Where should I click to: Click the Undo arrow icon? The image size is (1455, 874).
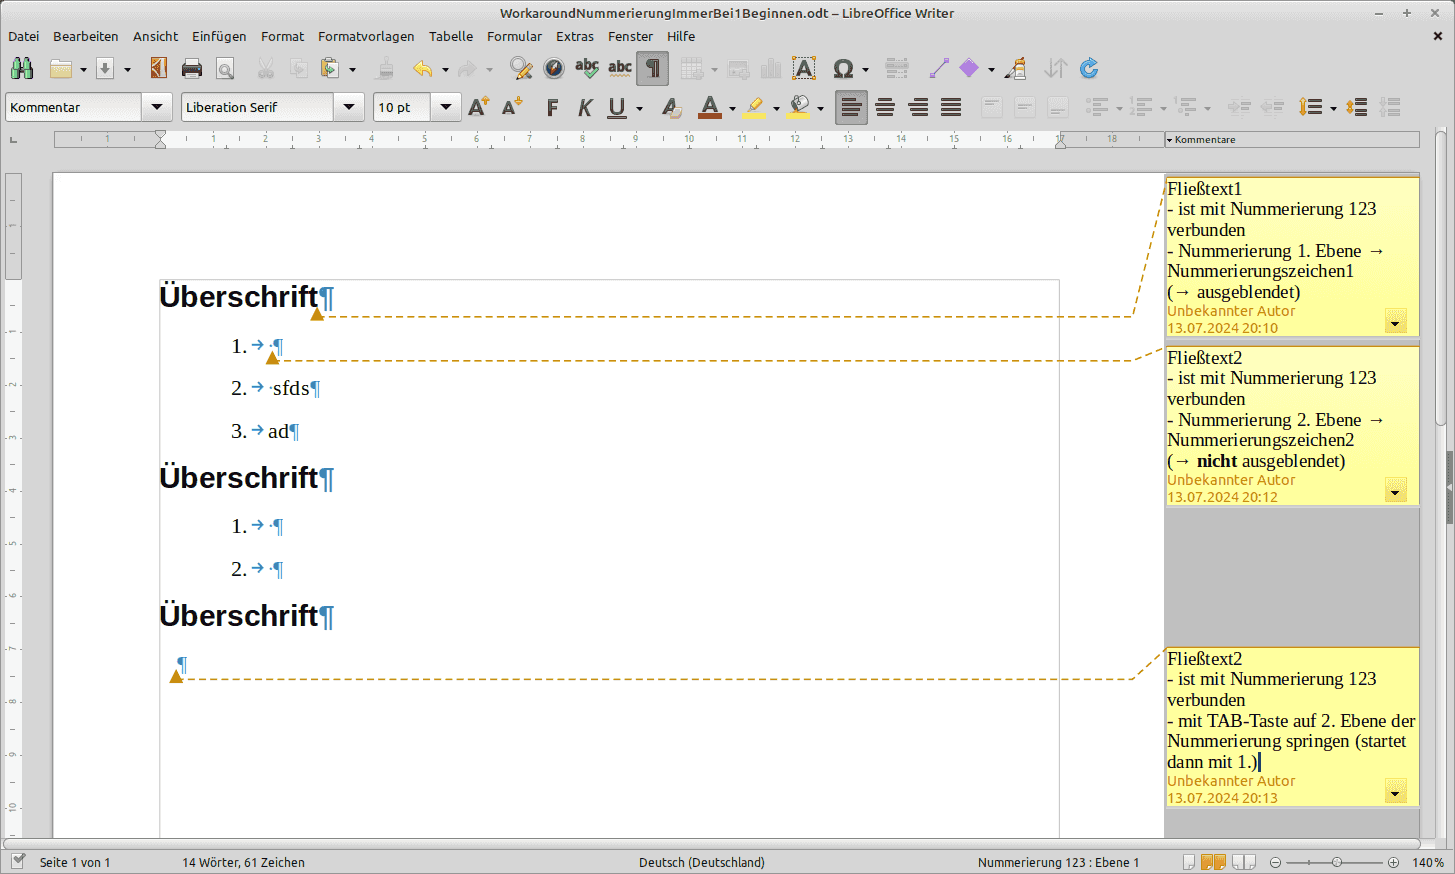pos(423,68)
